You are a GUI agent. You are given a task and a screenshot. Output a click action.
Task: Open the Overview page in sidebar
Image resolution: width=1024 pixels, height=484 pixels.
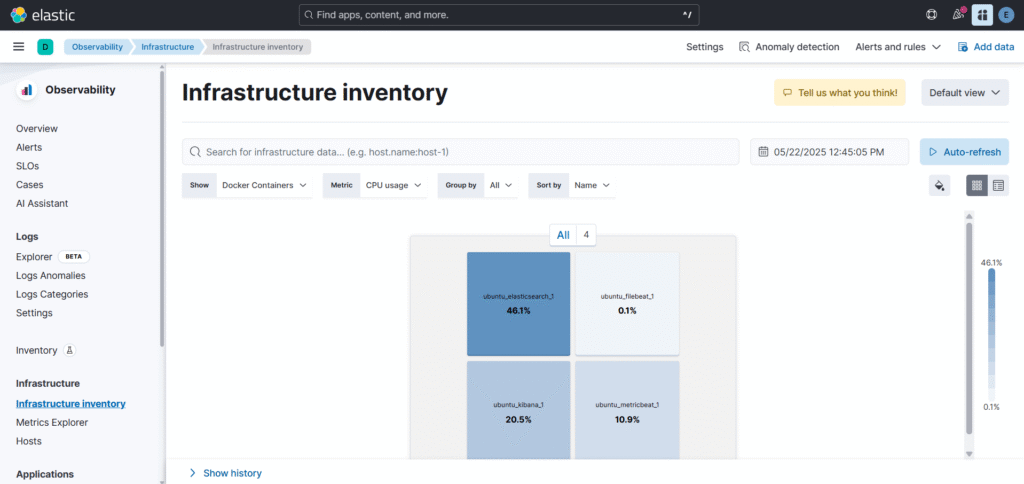(37, 129)
